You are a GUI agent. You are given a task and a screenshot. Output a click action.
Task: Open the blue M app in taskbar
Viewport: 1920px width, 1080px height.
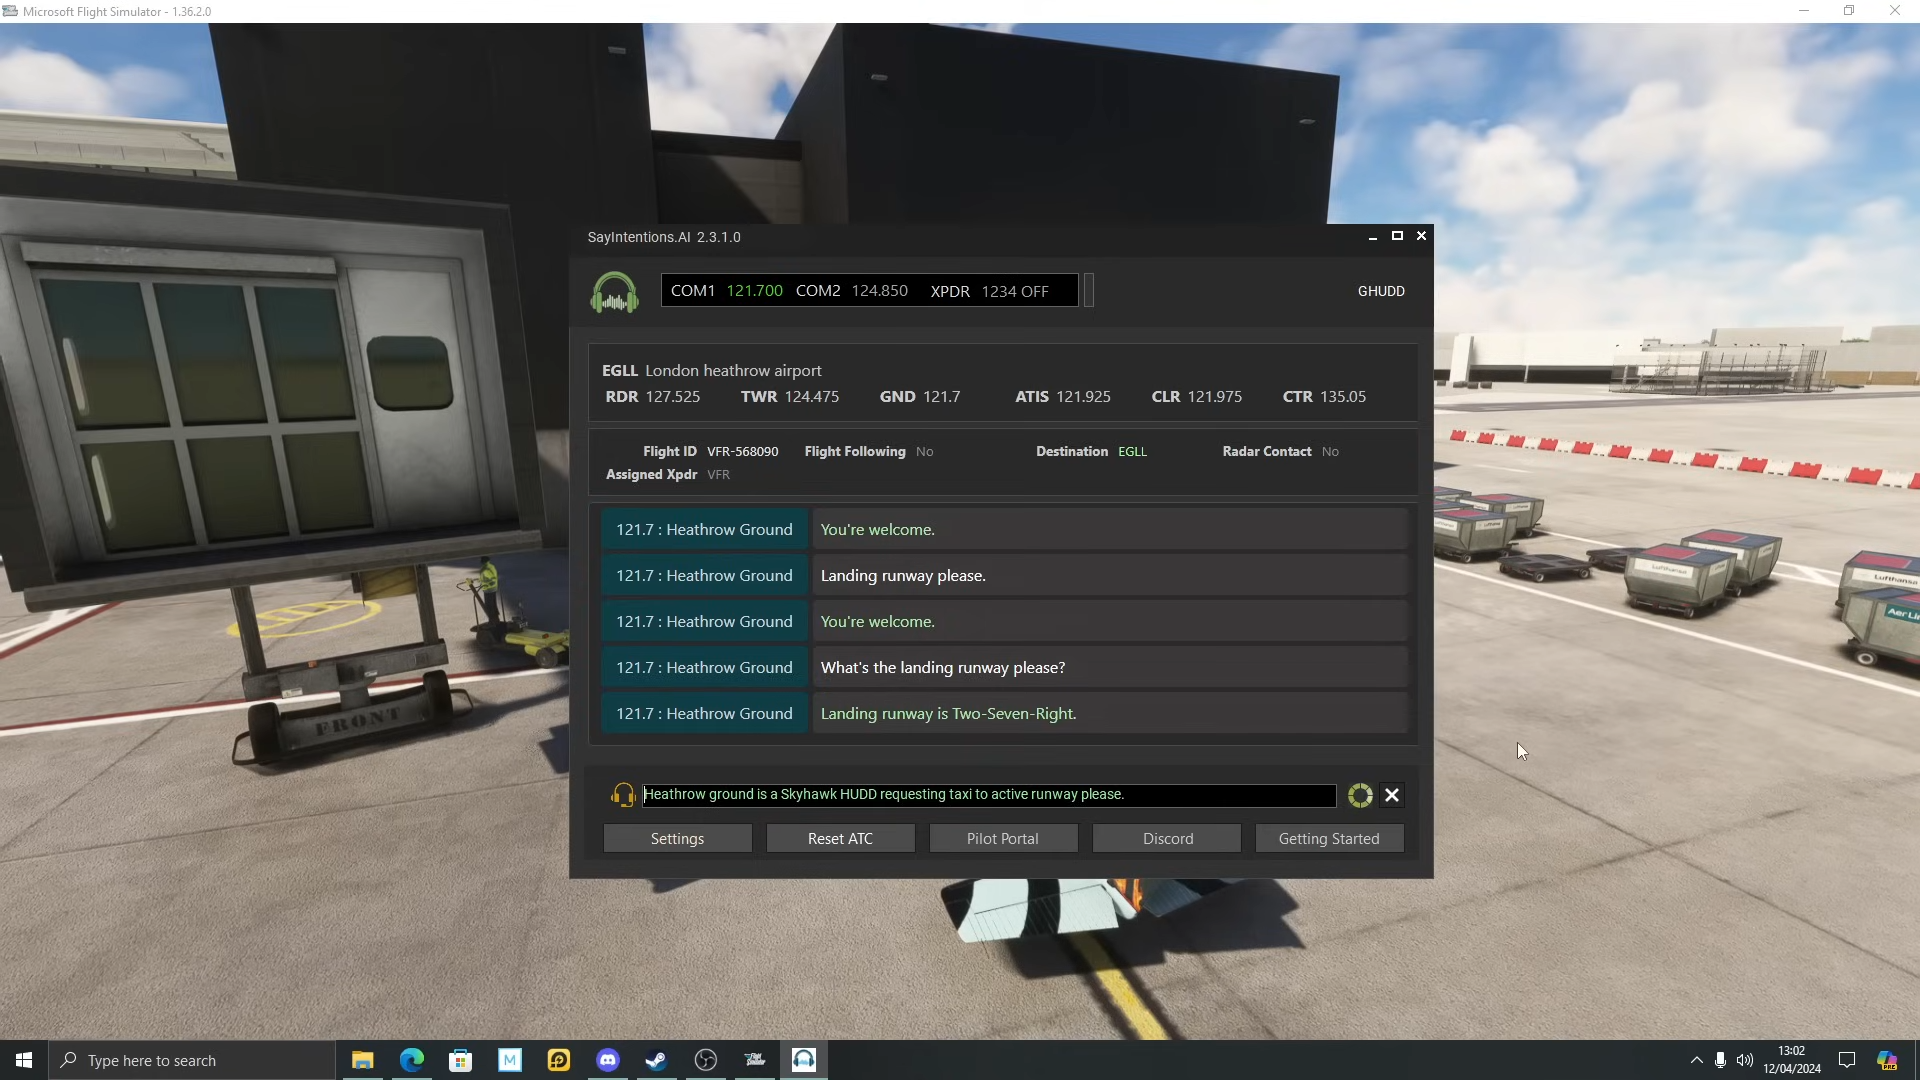click(x=510, y=1060)
